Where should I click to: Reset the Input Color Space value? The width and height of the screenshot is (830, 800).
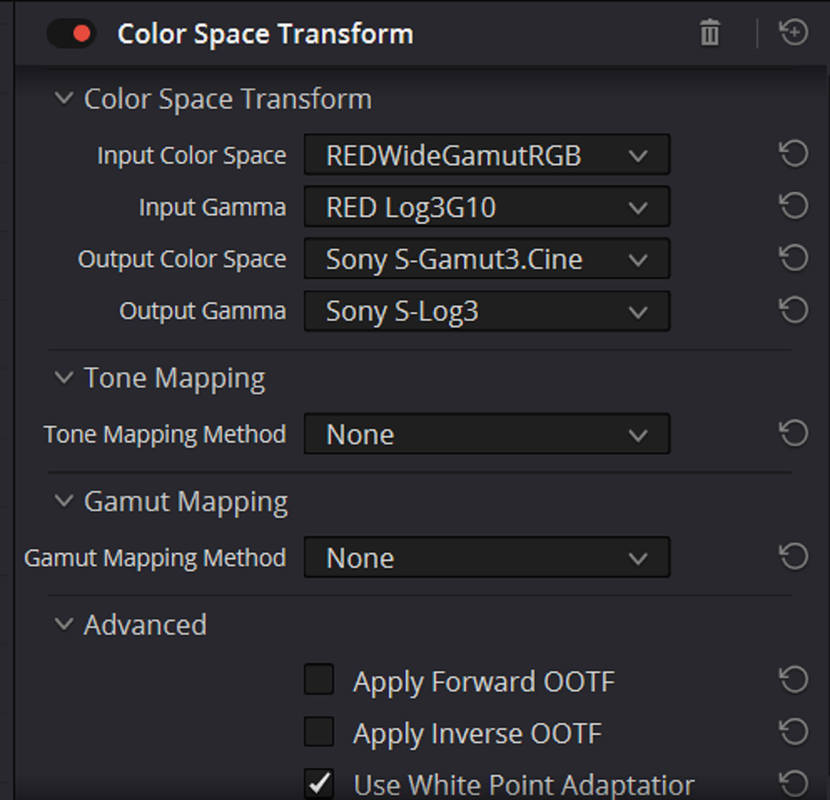click(793, 154)
